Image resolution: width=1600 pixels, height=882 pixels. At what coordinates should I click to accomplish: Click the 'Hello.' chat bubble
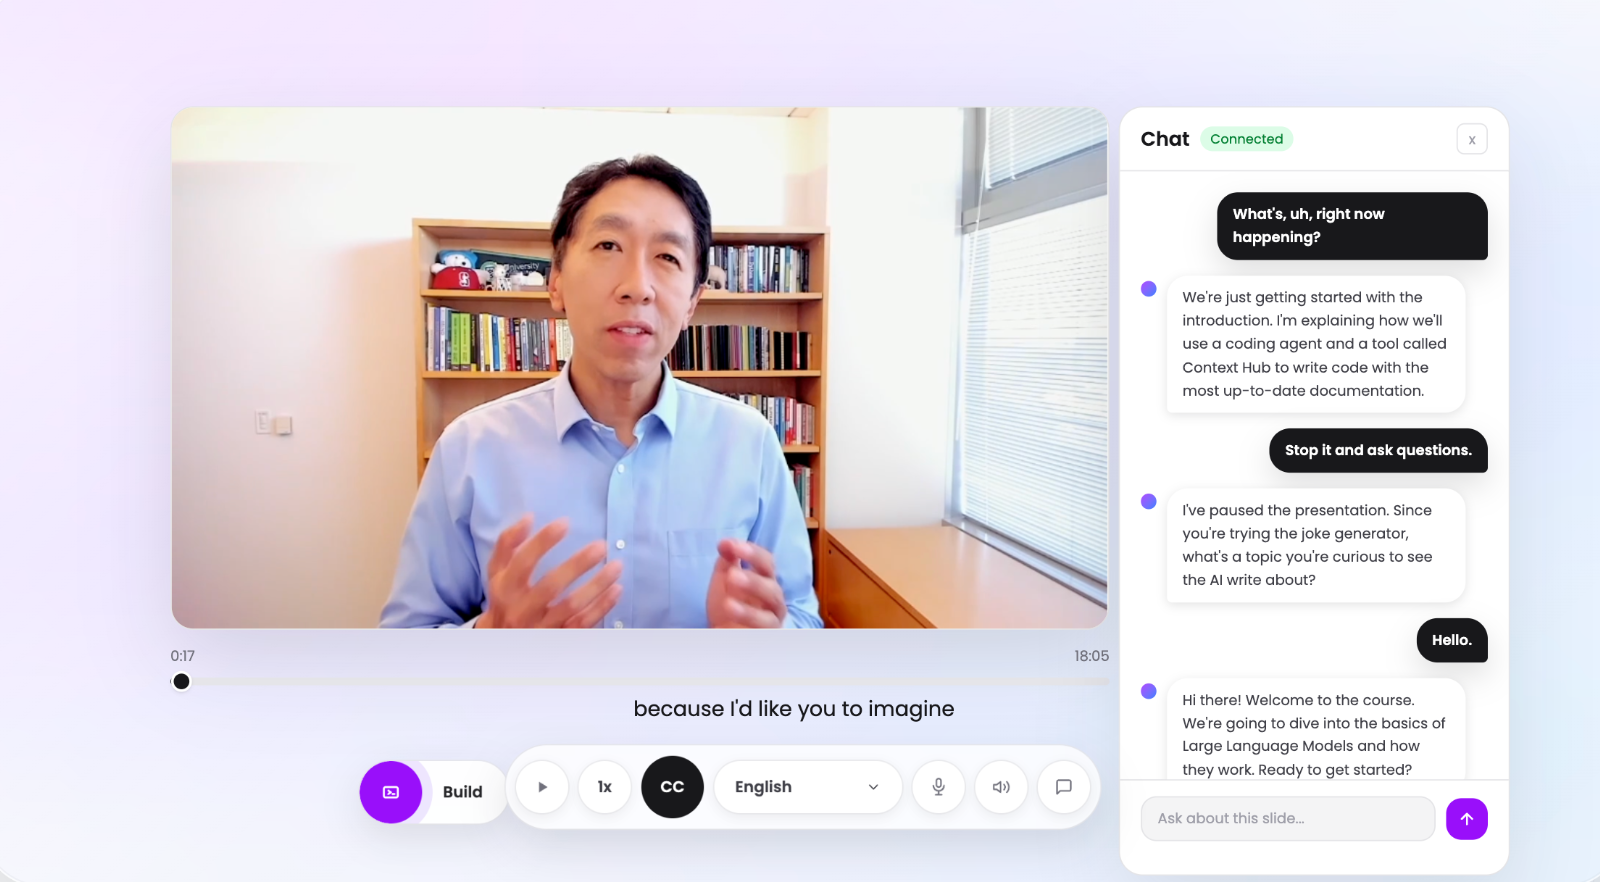pyautogui.click(x=1452, y=640)
